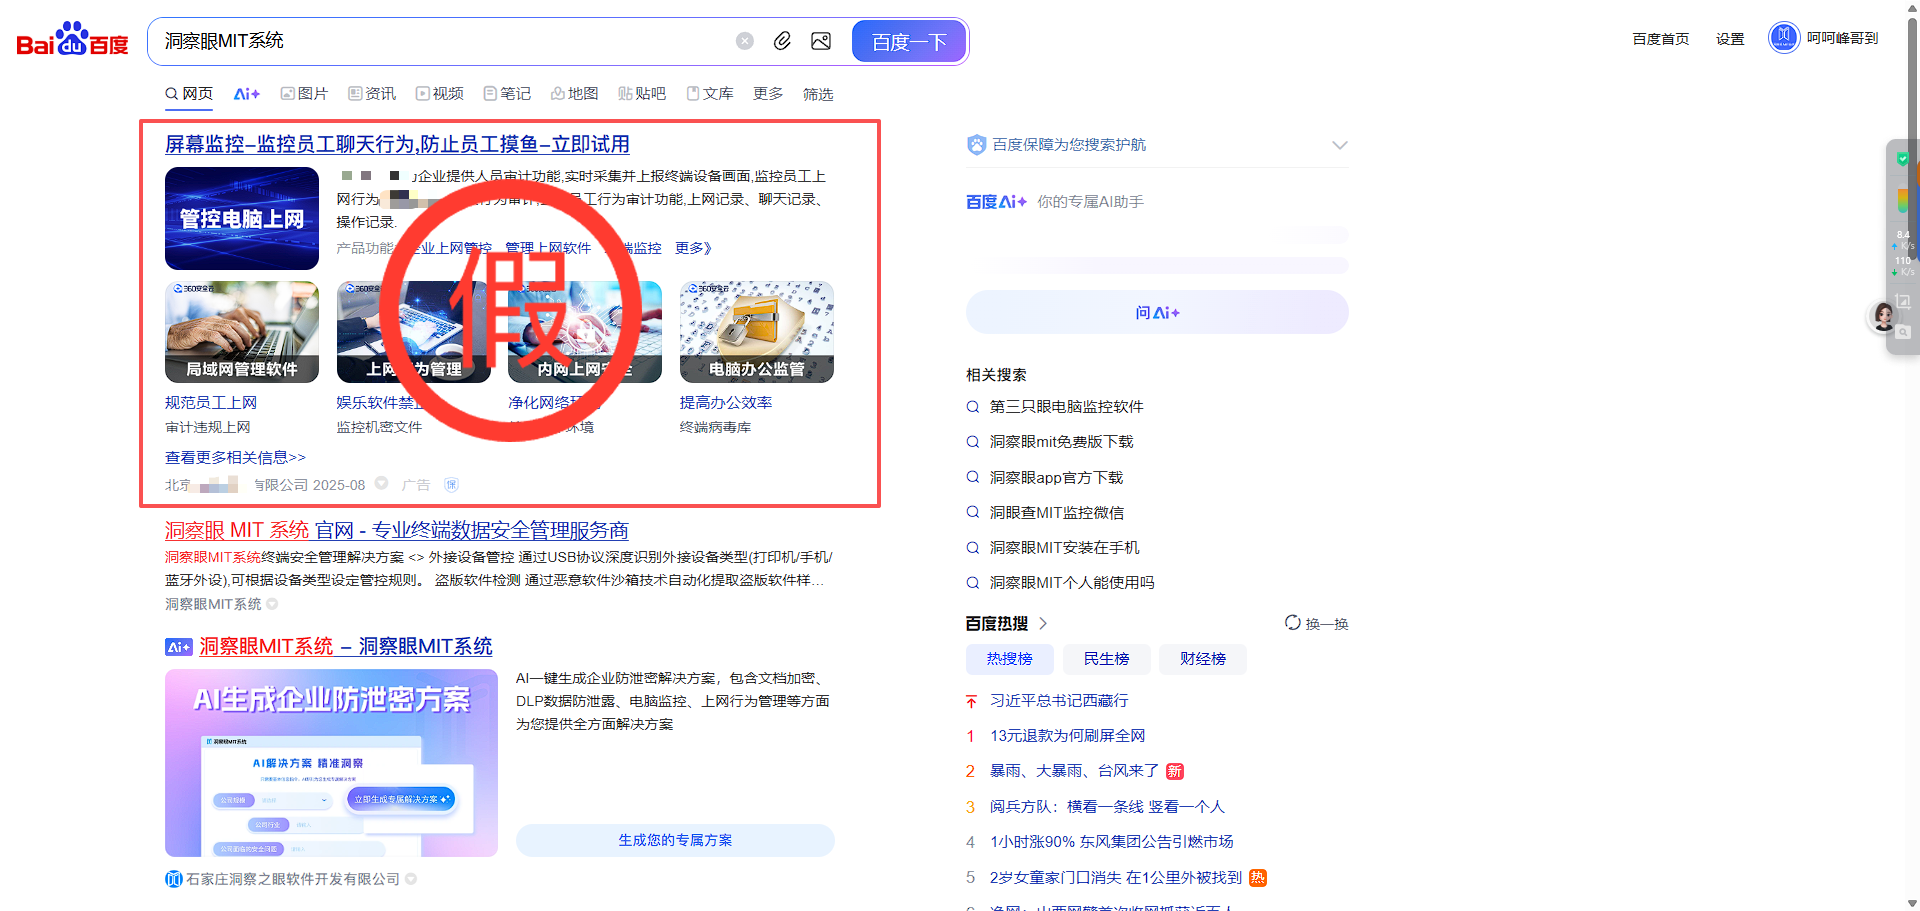Open the 更多 tabs dropdown
Image resolution: width=1920 pixels, height=911 pixels.
768,94
